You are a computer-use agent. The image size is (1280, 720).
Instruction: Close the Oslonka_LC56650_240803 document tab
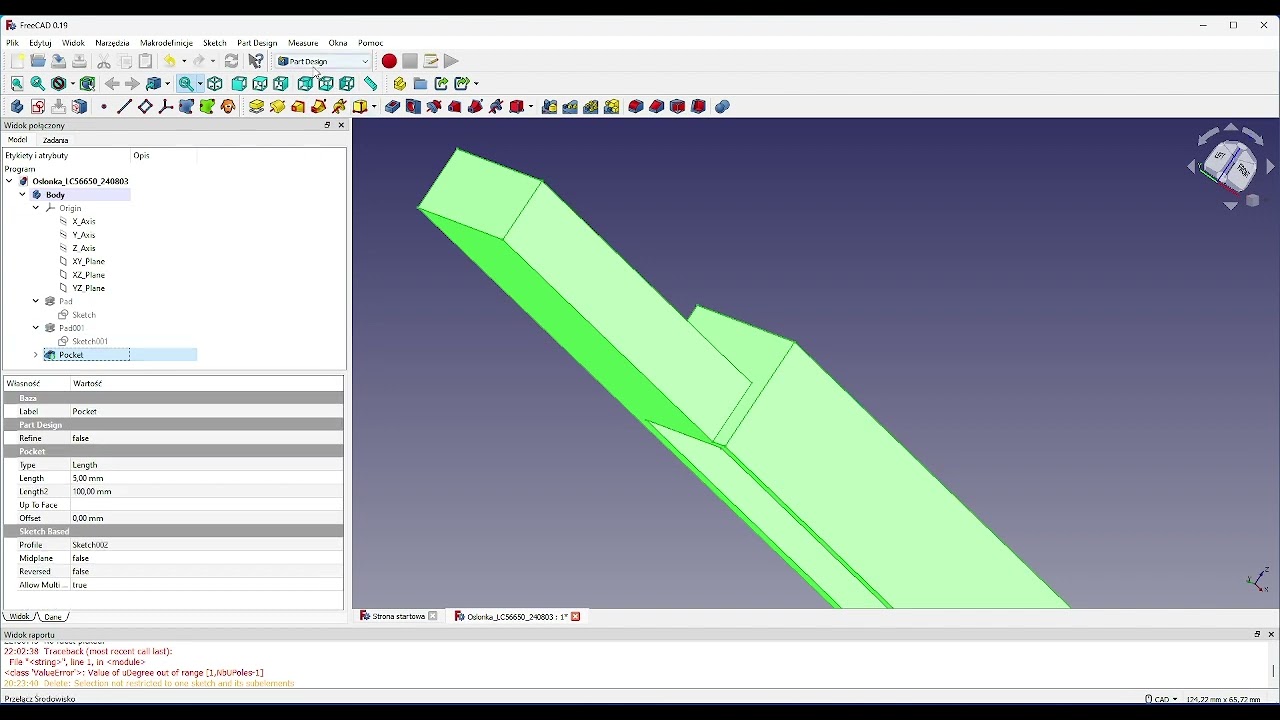pyautogui.click(x=576, y=617)
